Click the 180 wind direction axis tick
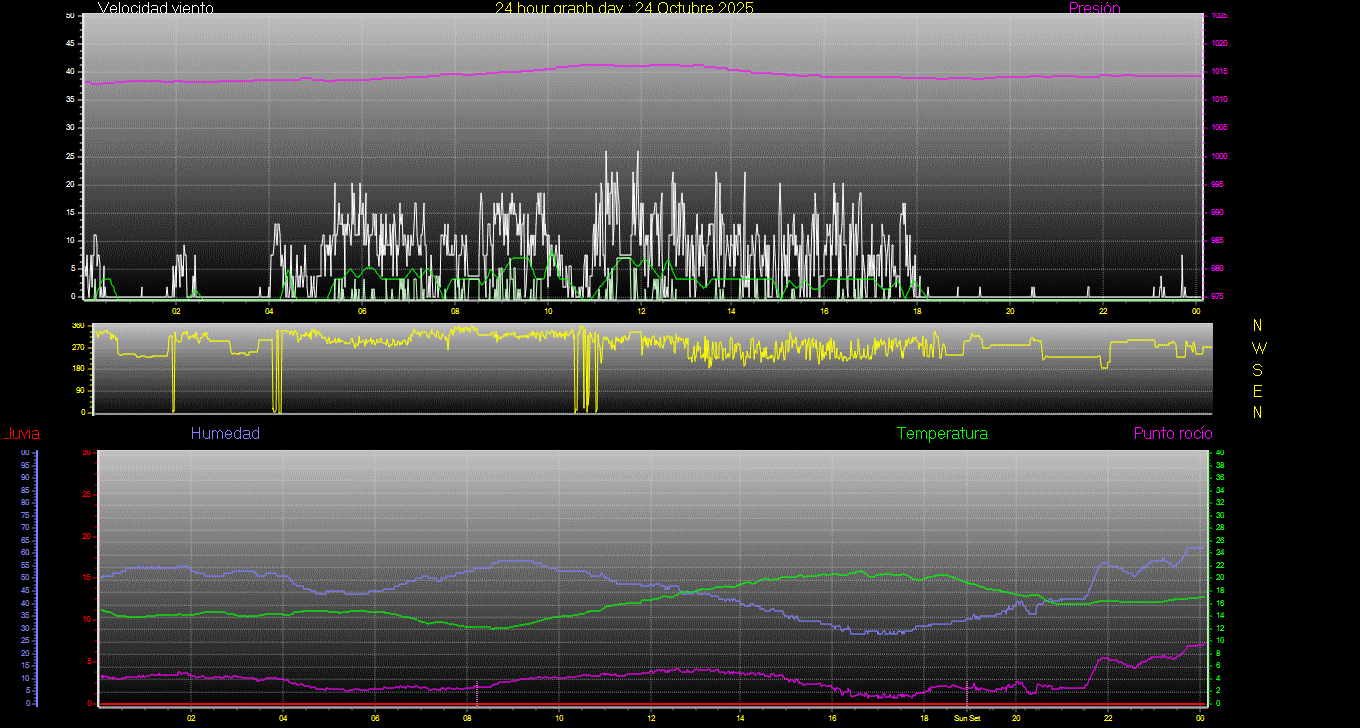Viewport: 1360px width, 728px height. tap(77, 369)
